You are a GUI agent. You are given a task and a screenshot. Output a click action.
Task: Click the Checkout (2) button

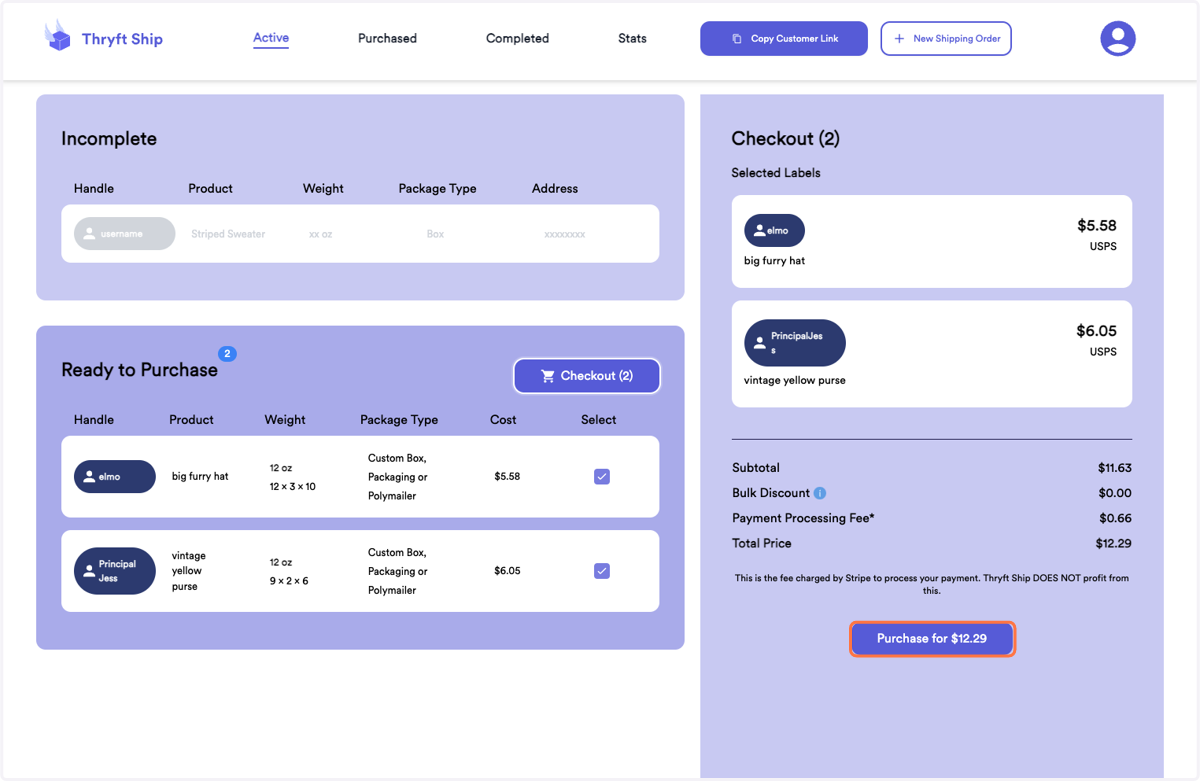(x=587, y=376)
